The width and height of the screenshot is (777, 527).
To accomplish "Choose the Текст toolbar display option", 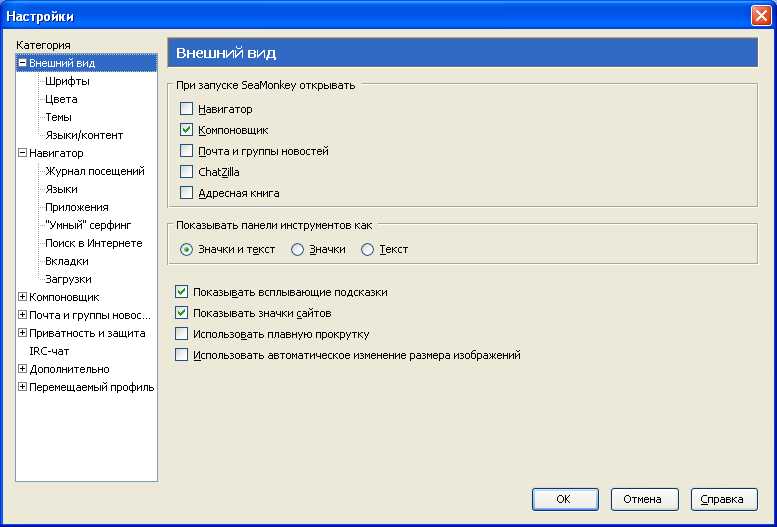I will click(x=367, y=249).
